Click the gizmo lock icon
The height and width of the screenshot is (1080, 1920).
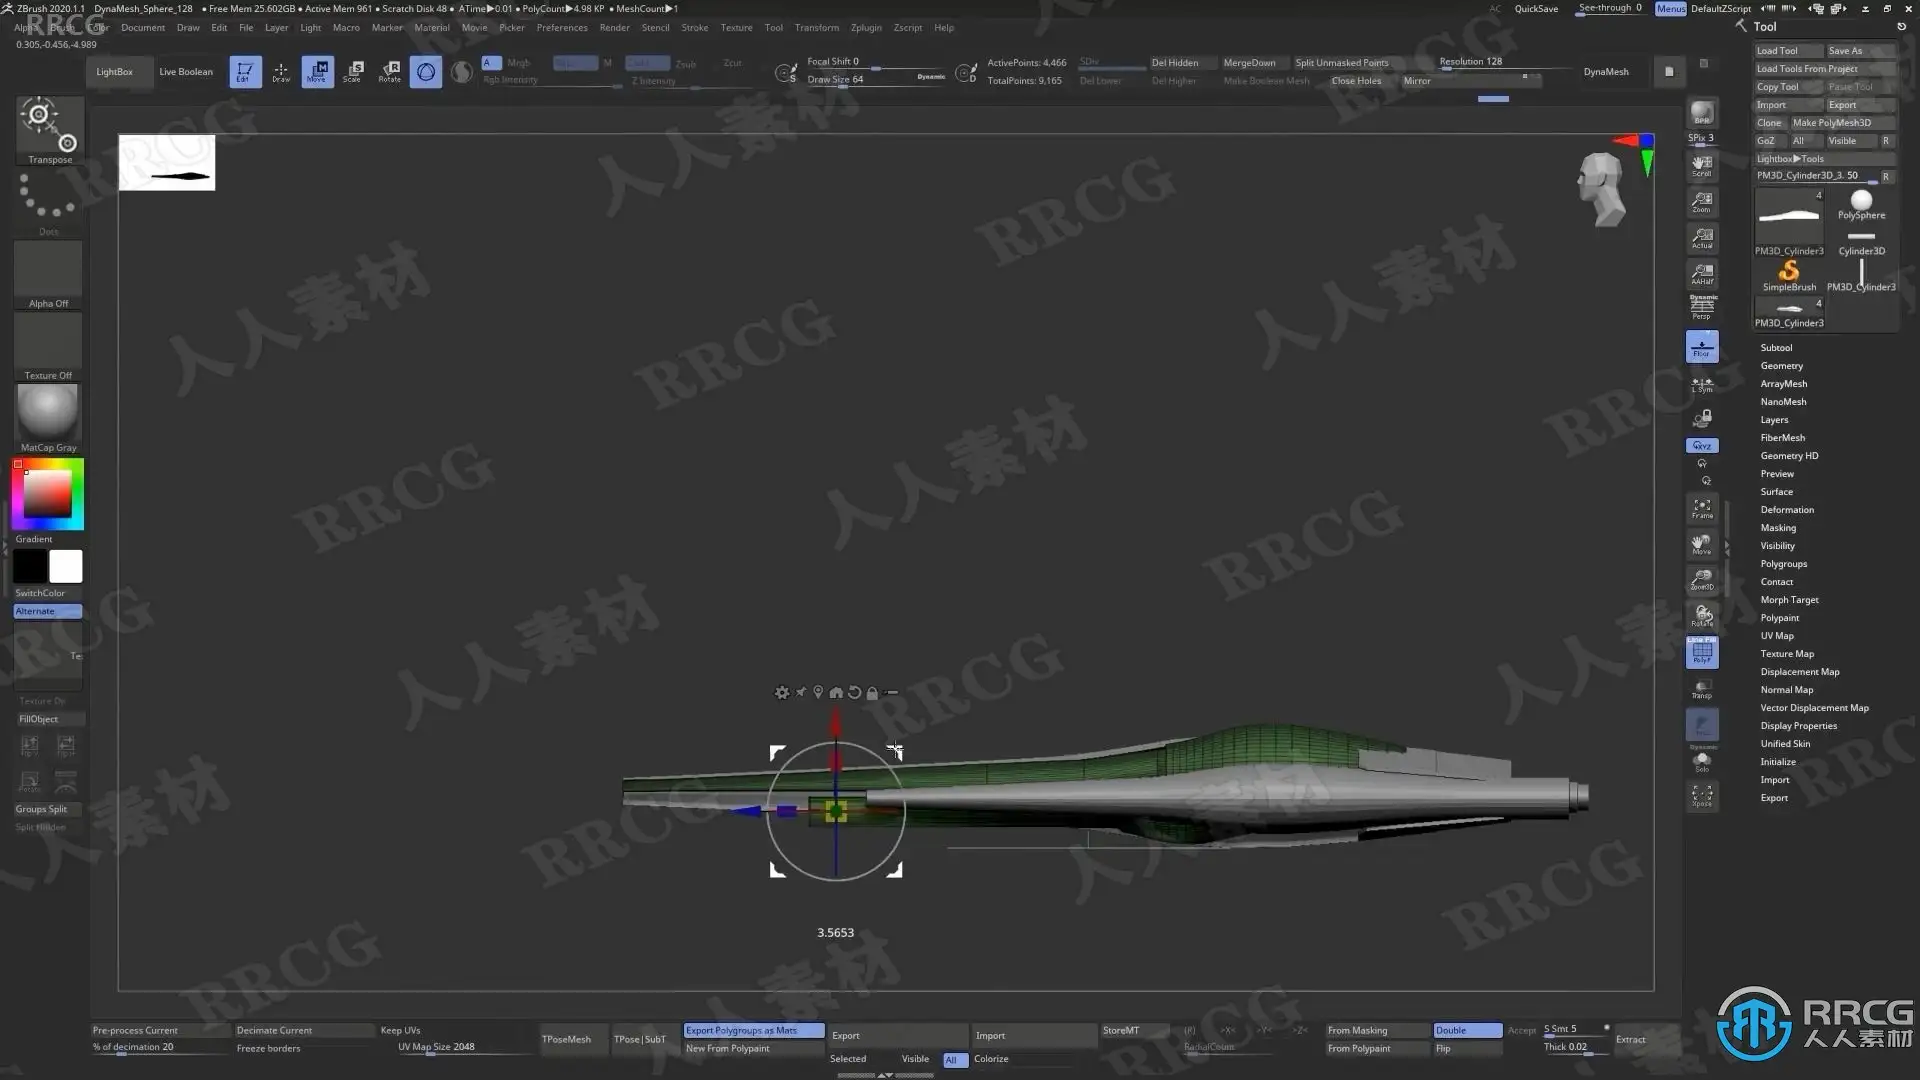click(x=872, y=692)
